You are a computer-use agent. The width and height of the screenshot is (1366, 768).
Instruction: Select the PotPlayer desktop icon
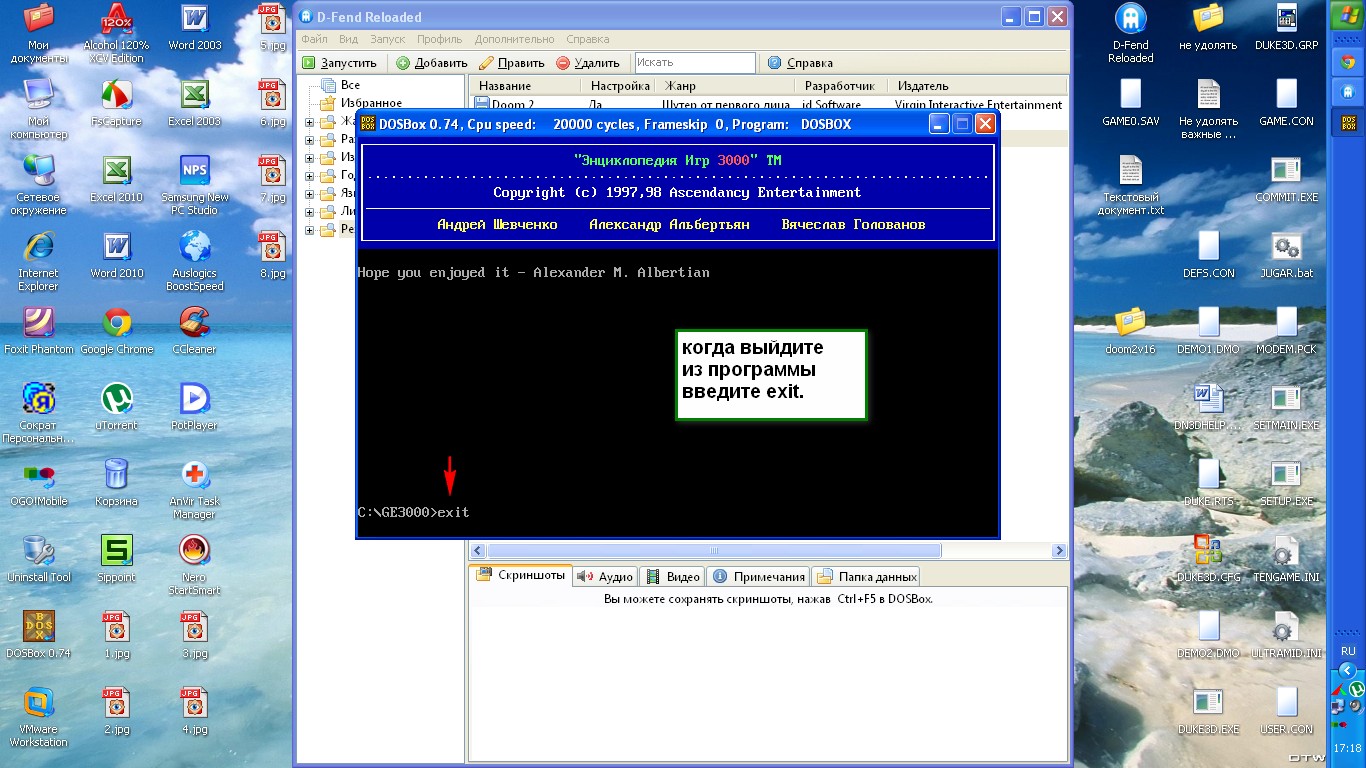click(x=194, y=408)
